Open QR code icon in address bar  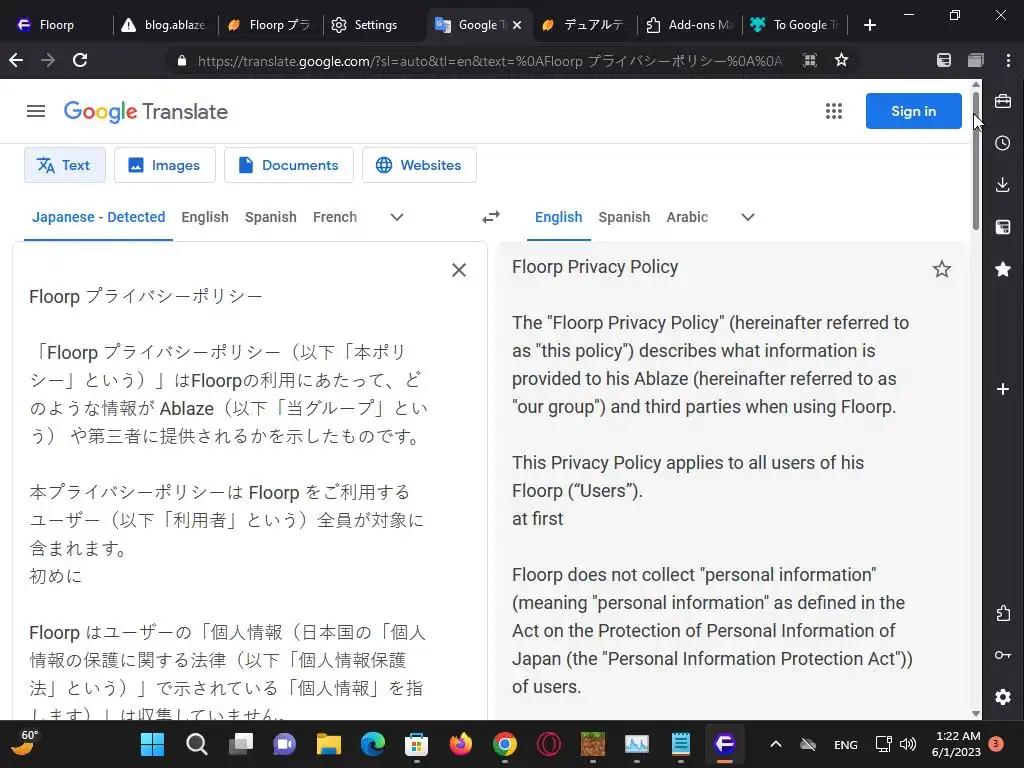point(810,60)
